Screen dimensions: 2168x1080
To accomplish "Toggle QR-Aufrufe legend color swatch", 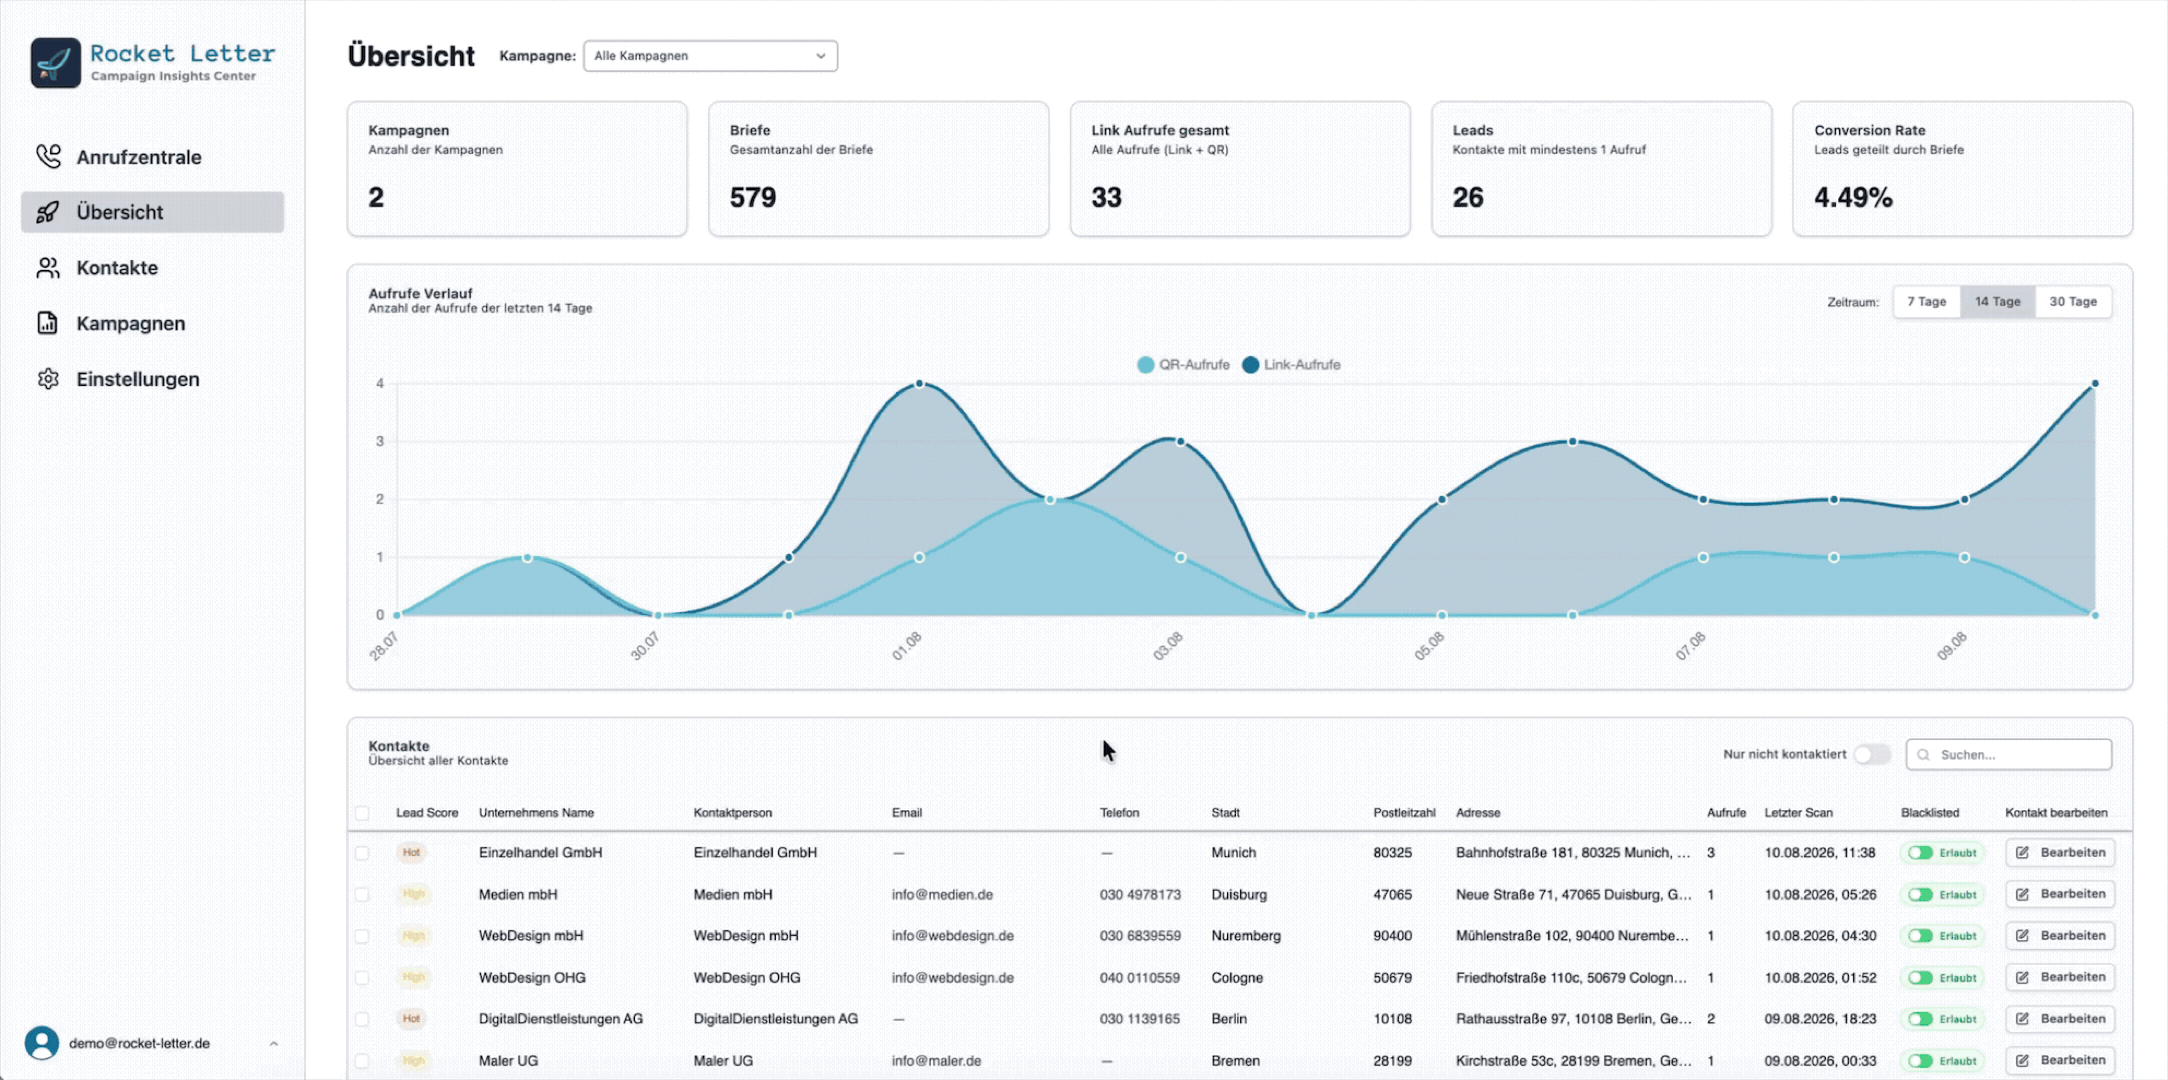I will click(1146, 365).
